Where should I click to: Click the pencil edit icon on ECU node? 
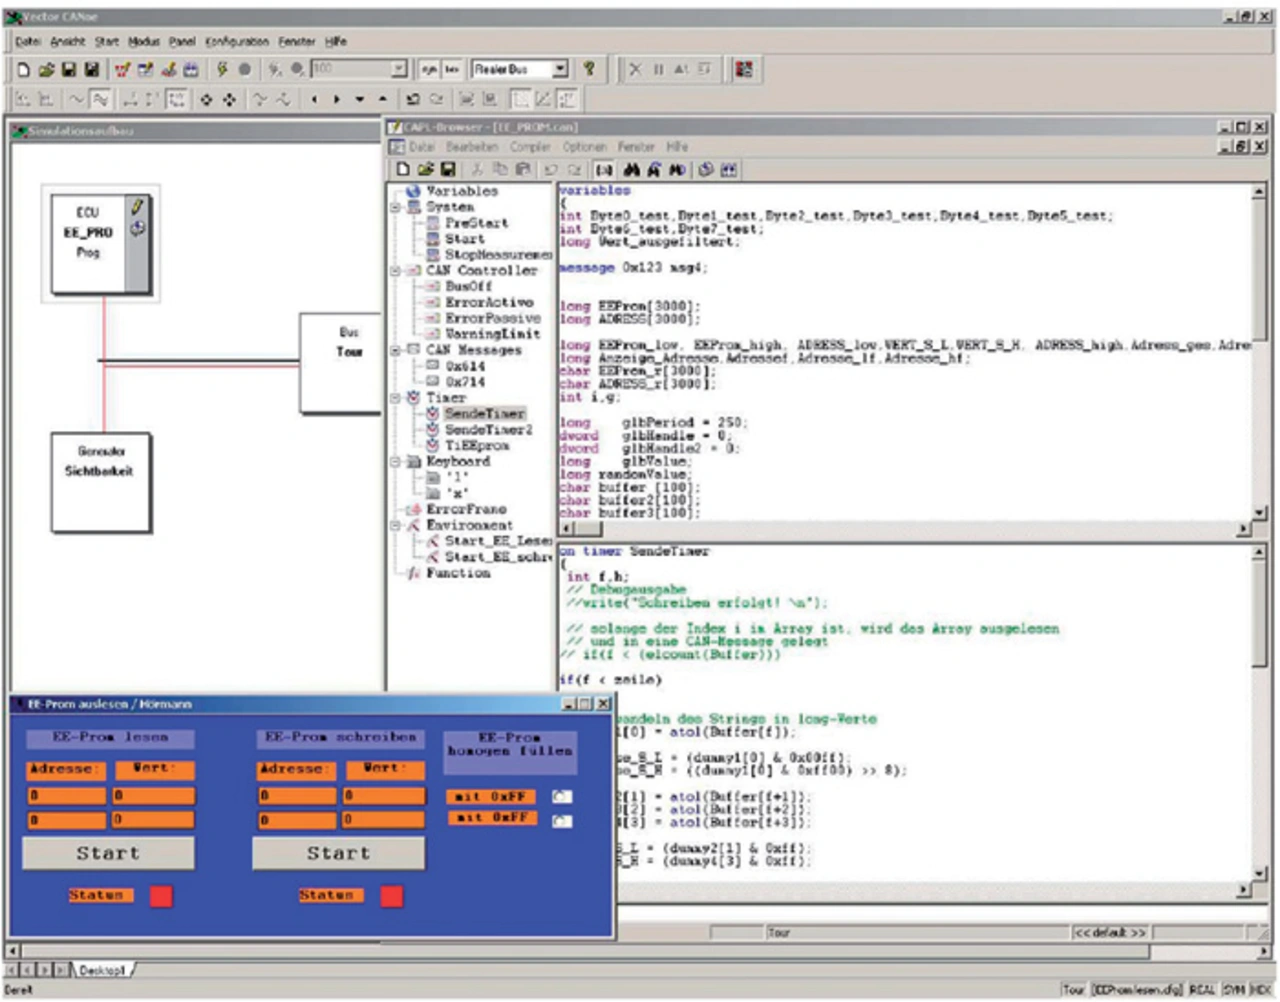pyautogui.click(x=137, y=206)
